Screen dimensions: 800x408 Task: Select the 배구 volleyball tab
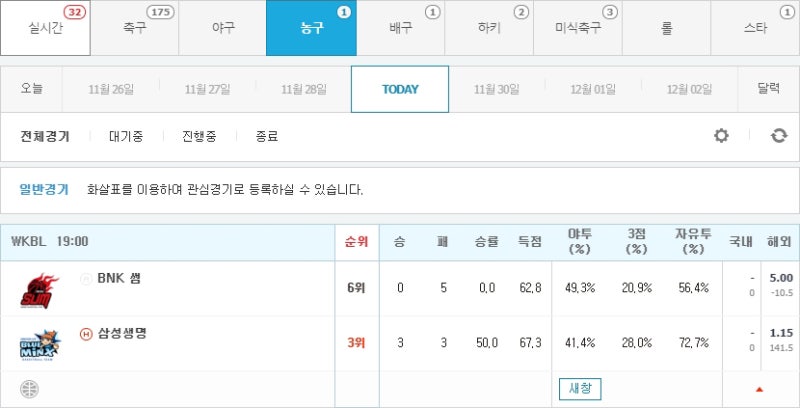[400, 28]
